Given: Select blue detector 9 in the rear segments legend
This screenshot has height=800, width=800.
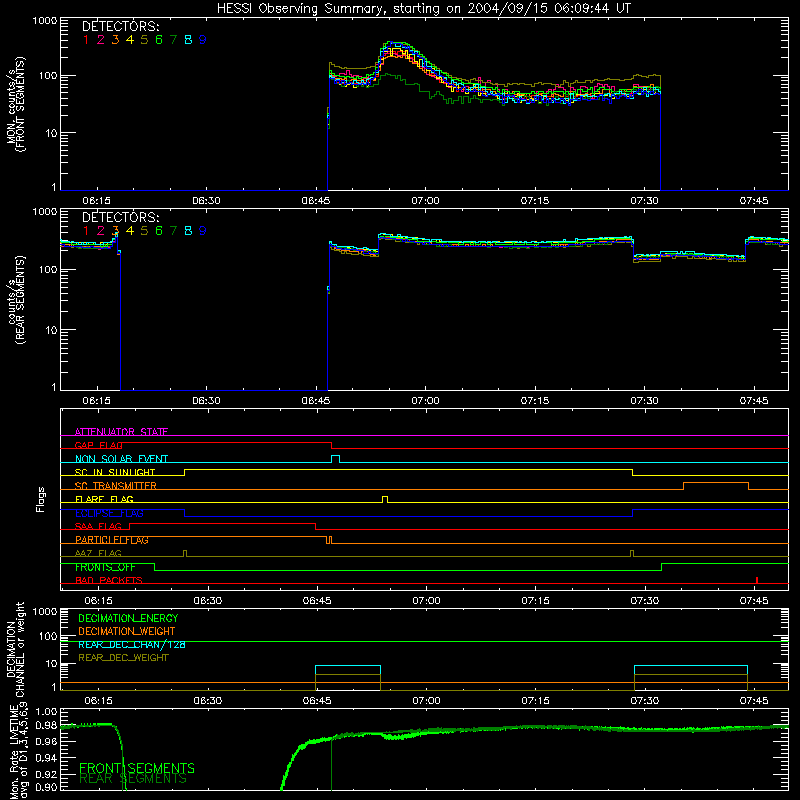Looking at the screenshot, I should 203,231.
